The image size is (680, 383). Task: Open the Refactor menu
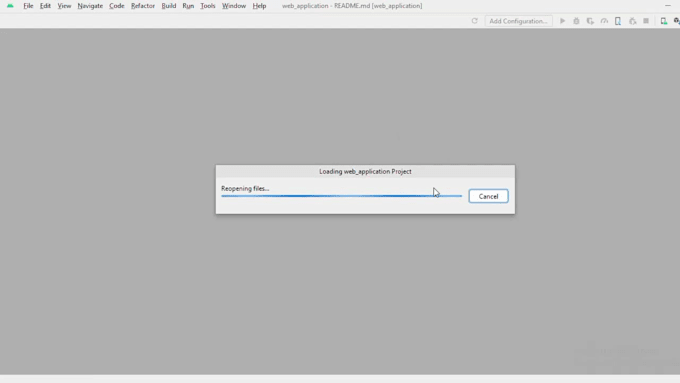coord(143,6)
